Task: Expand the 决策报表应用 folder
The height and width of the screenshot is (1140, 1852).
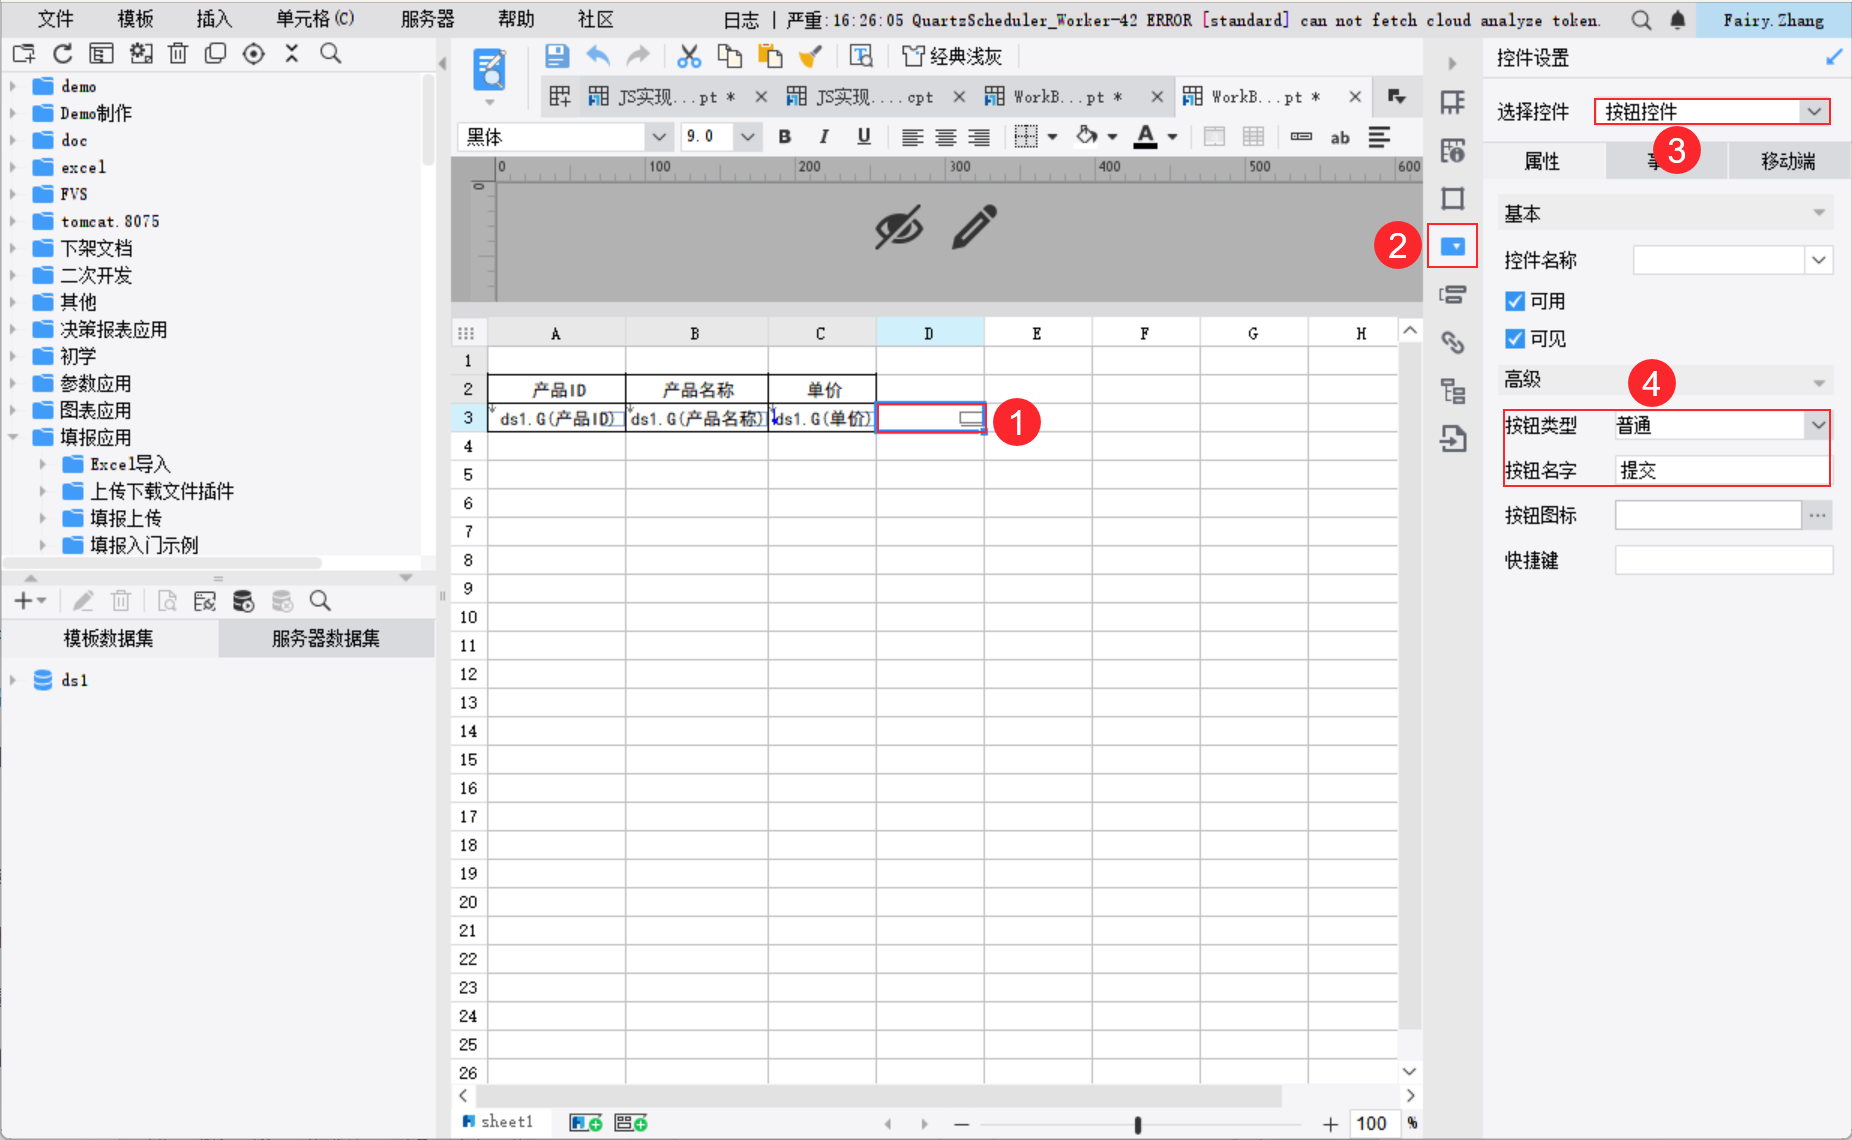Action: pos(13,329)
